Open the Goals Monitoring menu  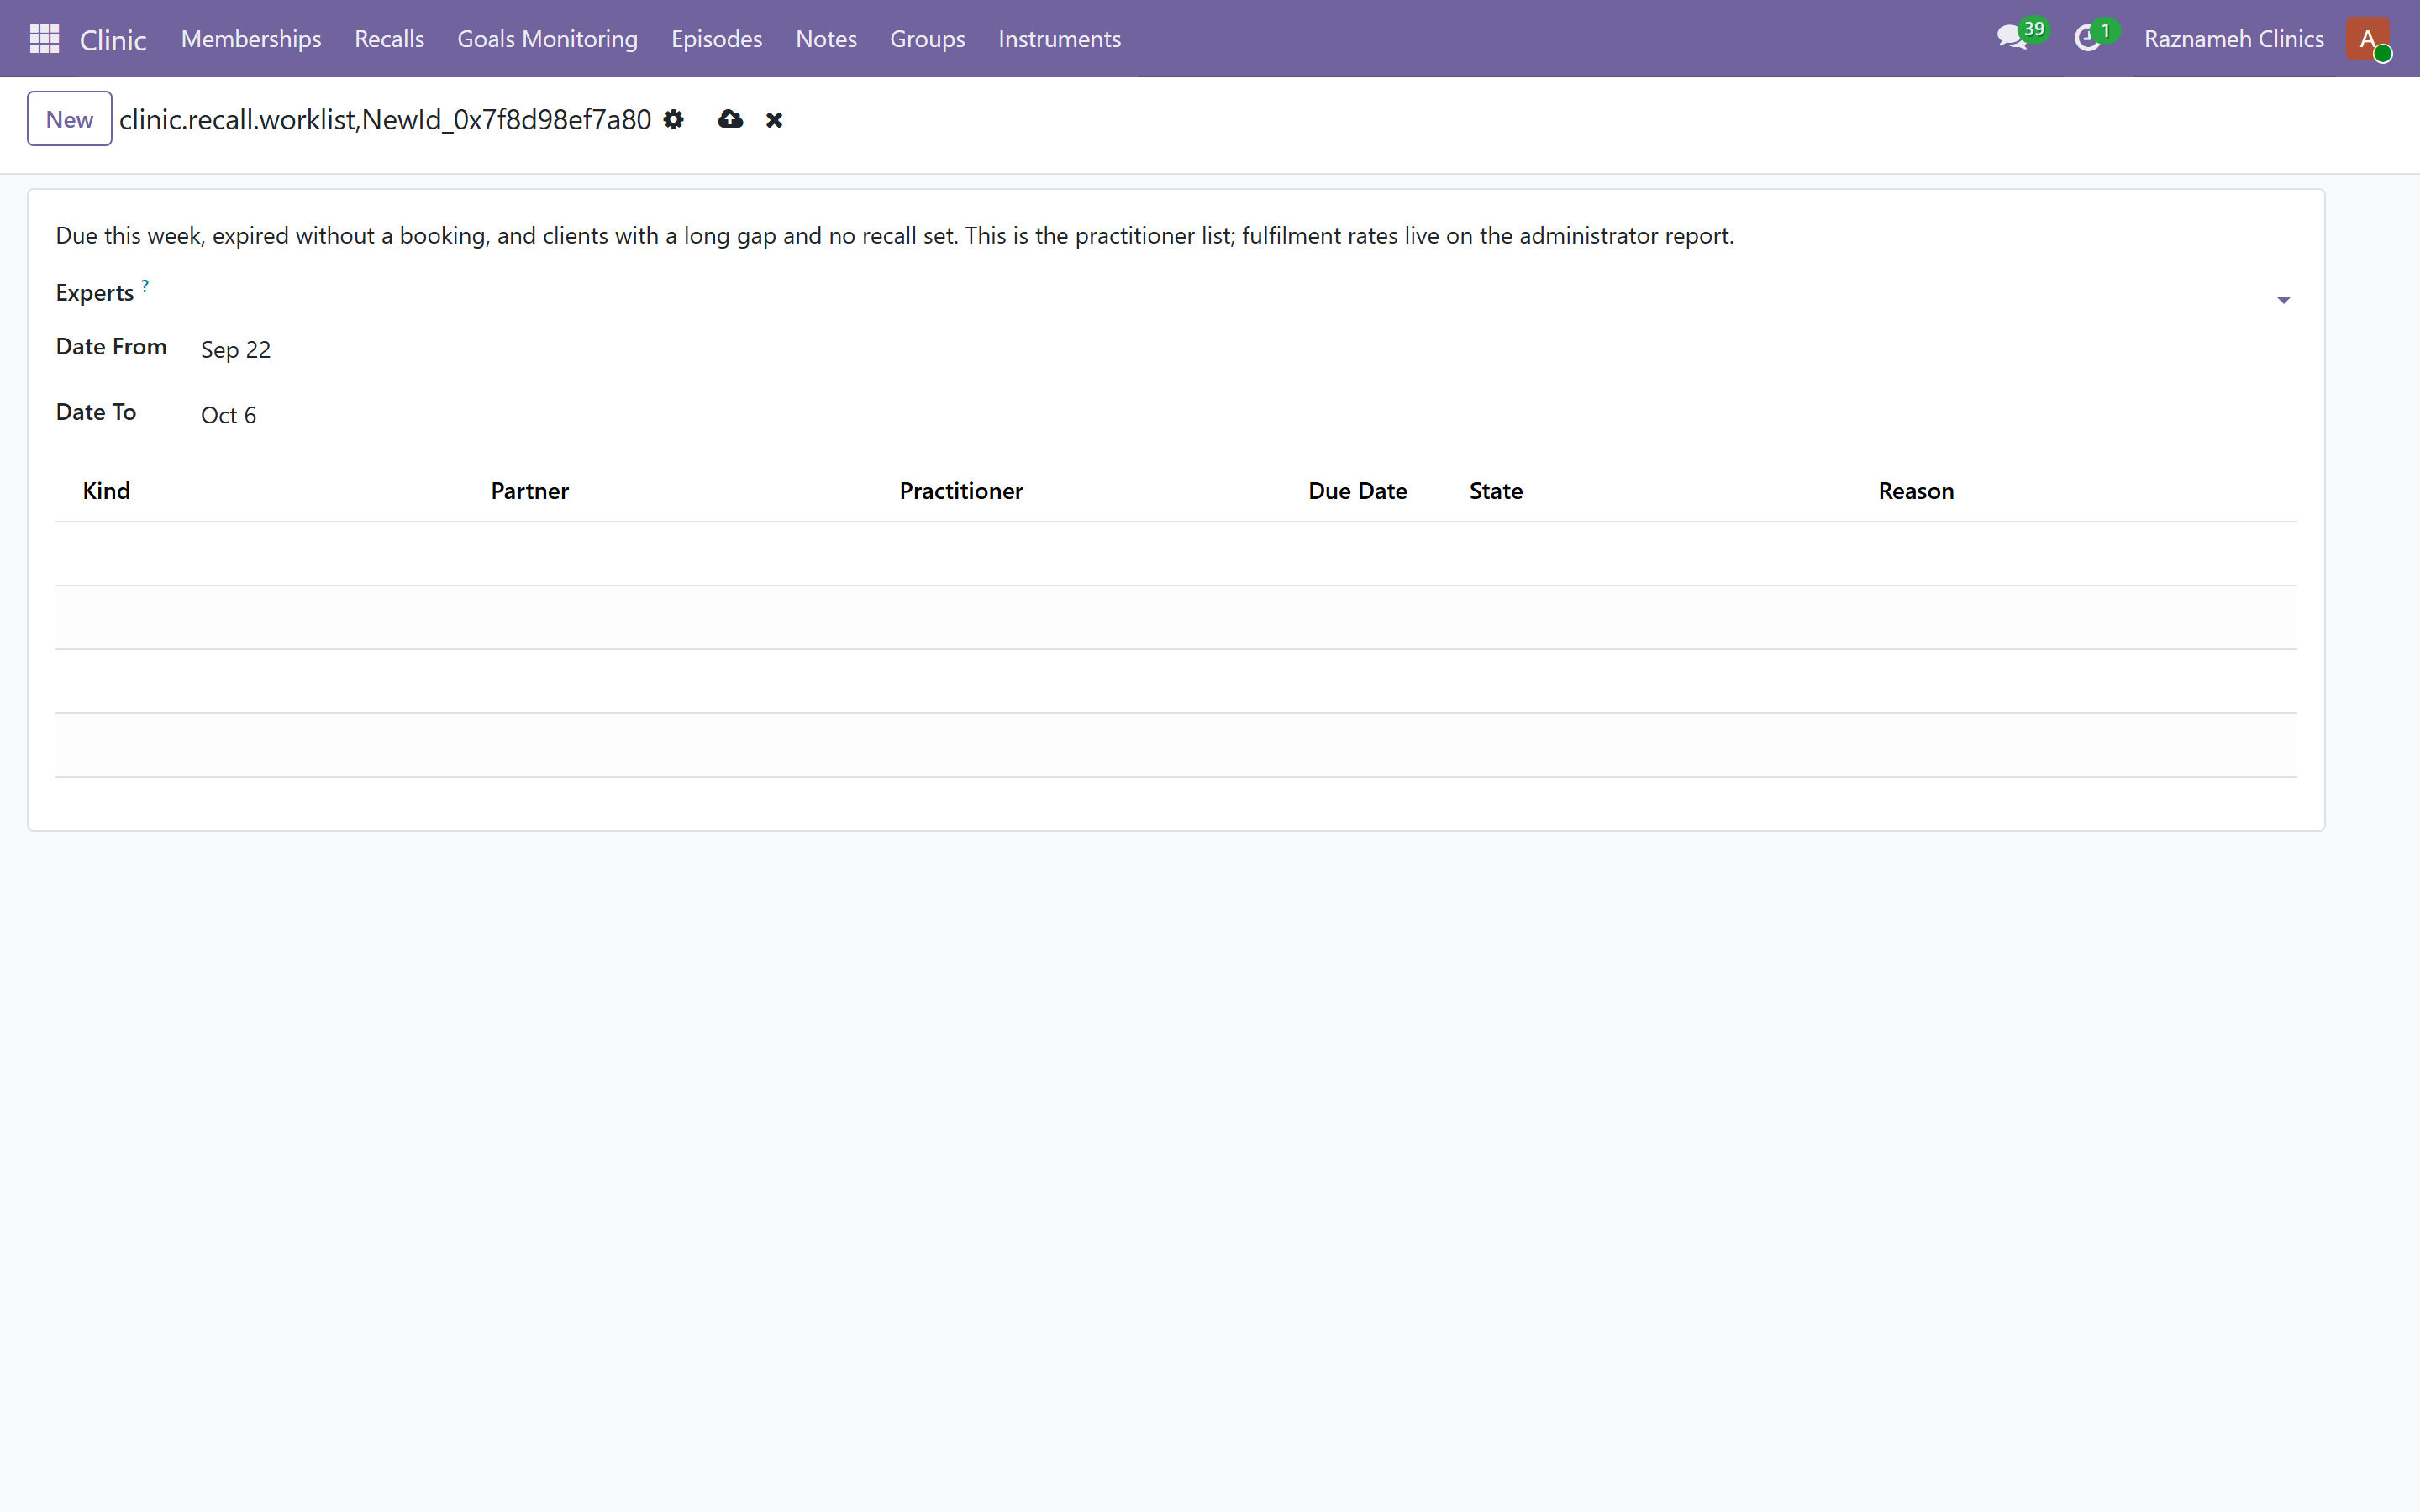[x=547, y=38]
